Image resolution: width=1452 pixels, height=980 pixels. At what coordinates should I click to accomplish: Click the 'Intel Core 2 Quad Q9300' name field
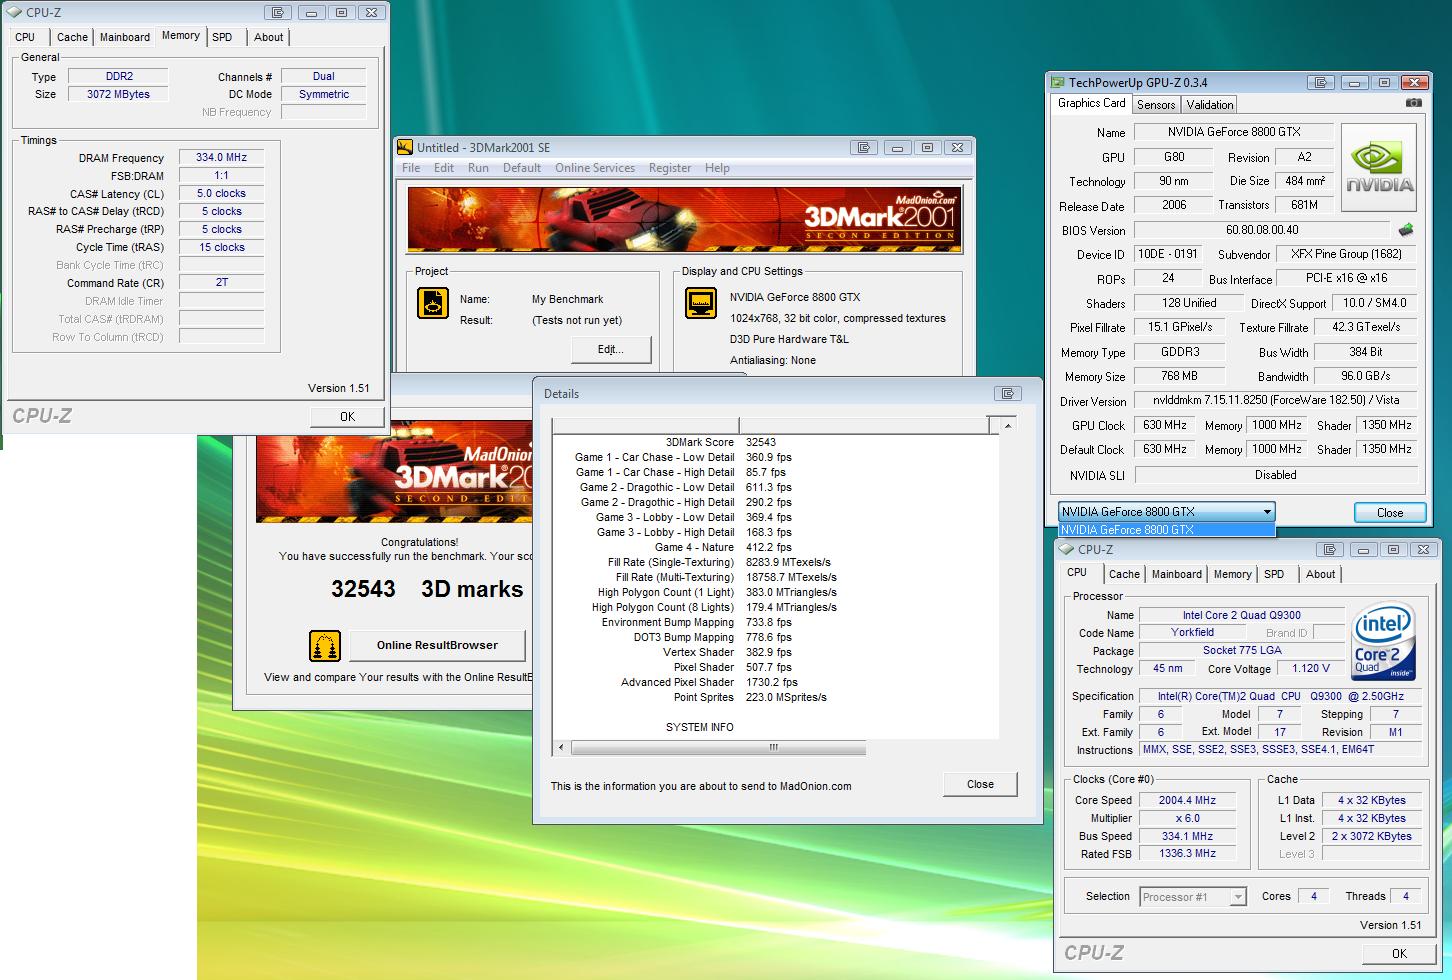pos(1241,615)
